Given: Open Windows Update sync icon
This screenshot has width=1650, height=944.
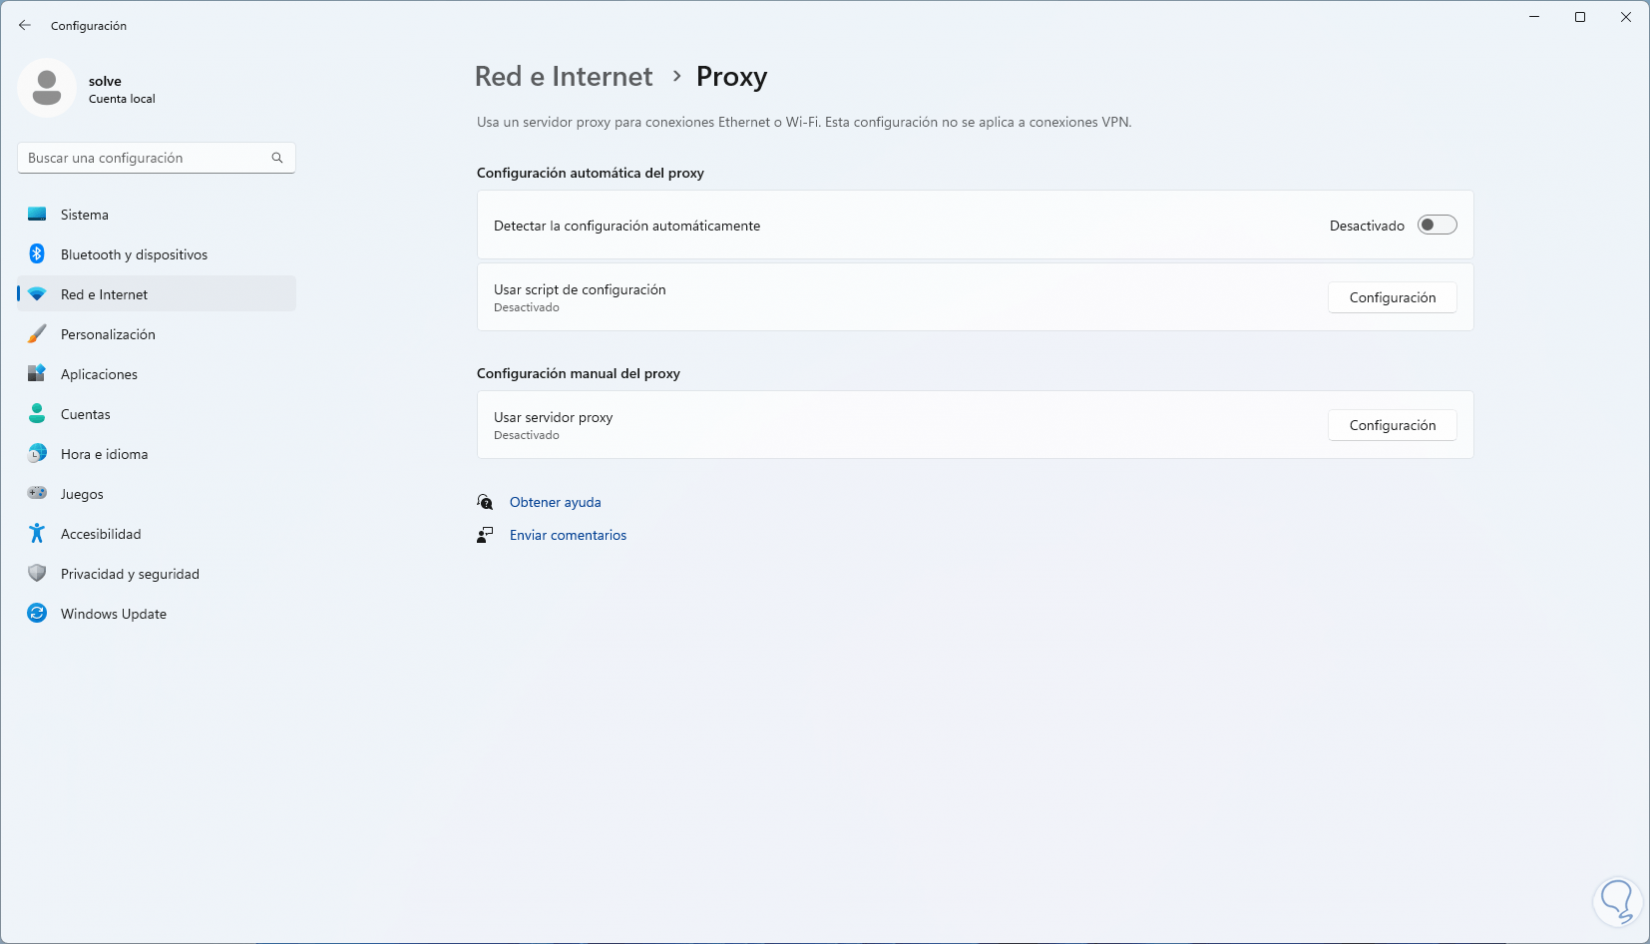Looking at the screenshot, I should (37, 614).
